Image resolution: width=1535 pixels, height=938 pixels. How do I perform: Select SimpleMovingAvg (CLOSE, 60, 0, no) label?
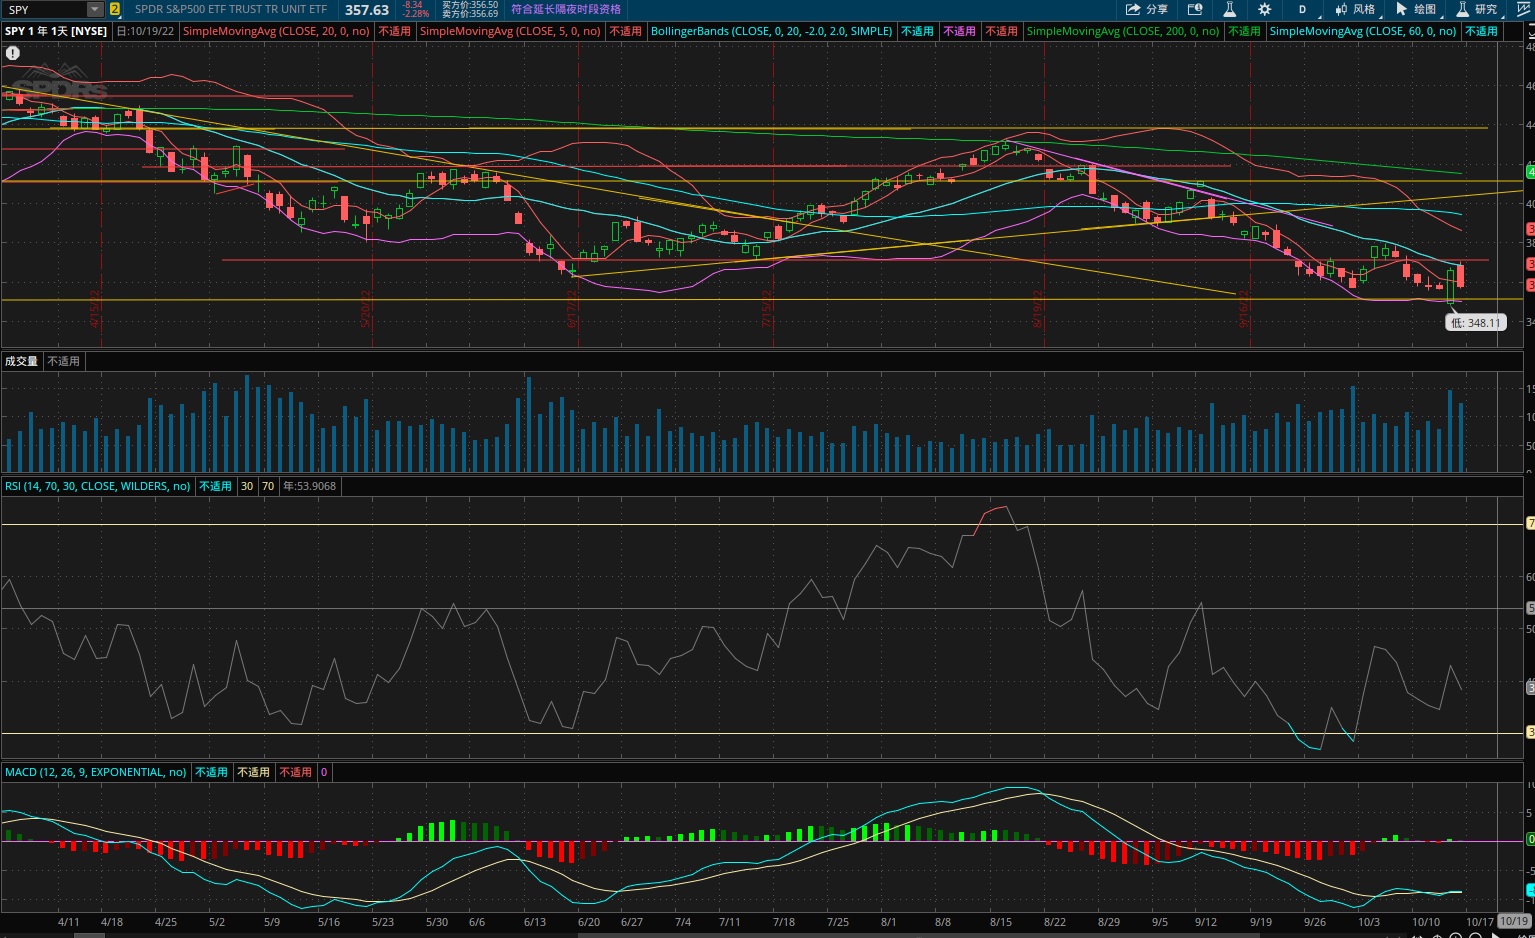point(1362,31)
